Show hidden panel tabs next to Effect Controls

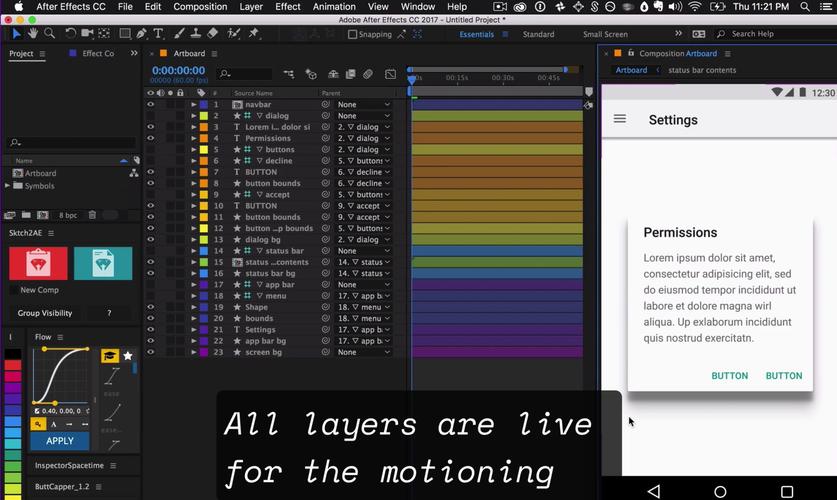(134, 53)
